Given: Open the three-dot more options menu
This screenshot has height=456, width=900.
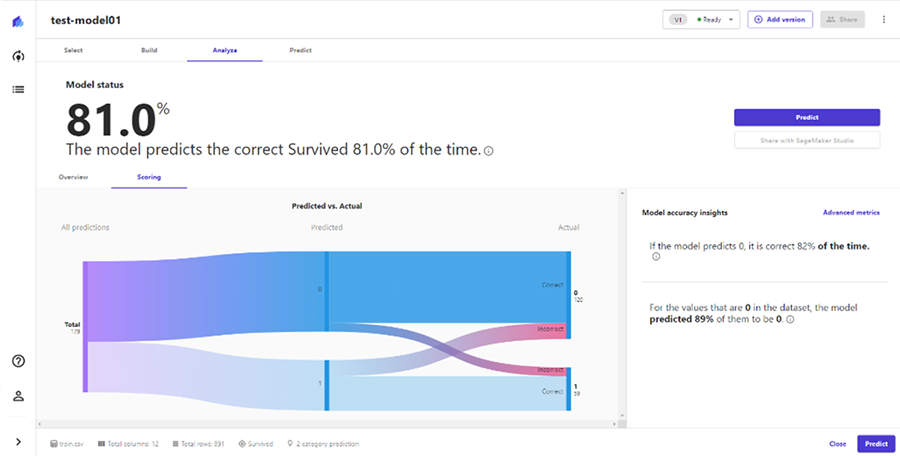Looking at the screenshot, I should [x=883, y=20].
